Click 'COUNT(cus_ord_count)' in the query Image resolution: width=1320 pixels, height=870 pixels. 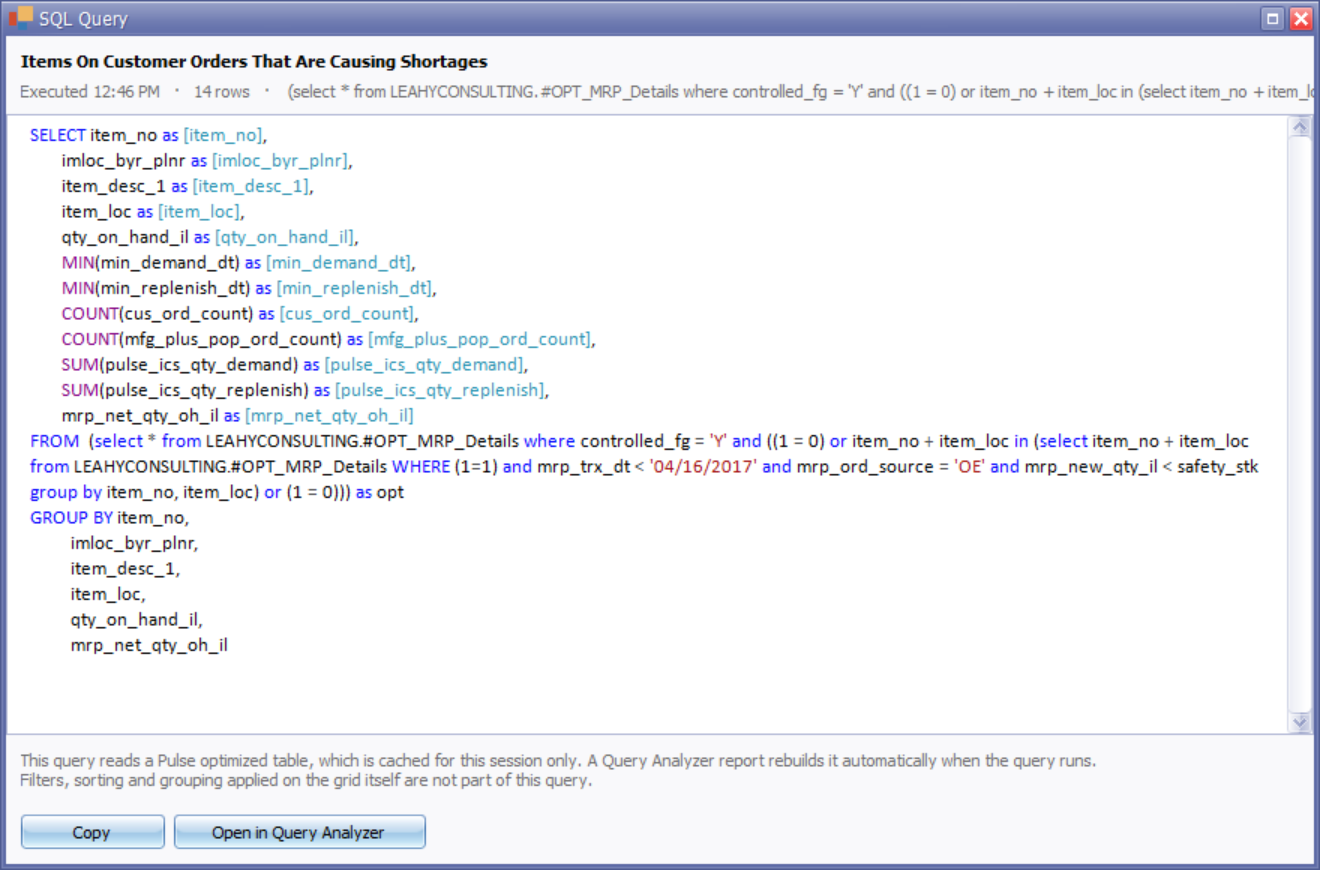click(157, 313)
